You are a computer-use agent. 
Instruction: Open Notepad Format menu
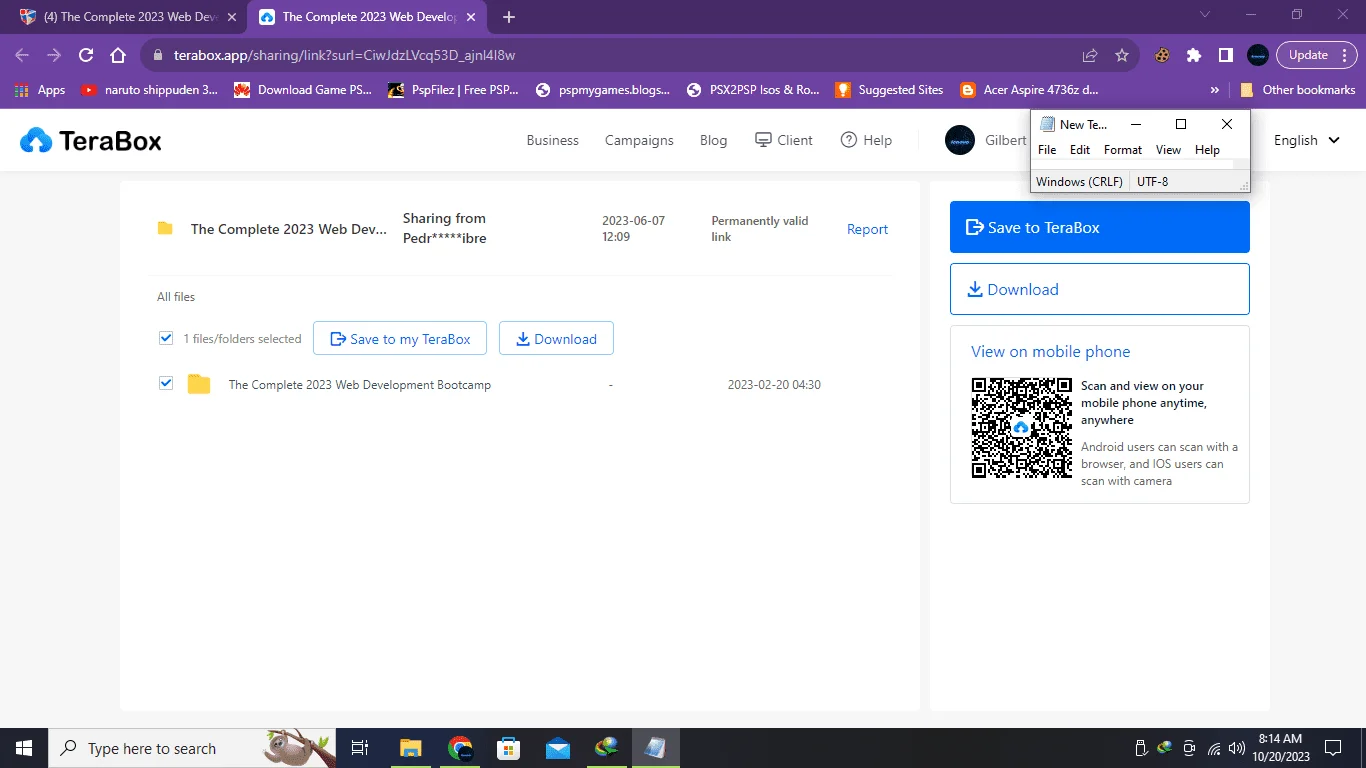pyautogui.click(x=1123, y=150)
